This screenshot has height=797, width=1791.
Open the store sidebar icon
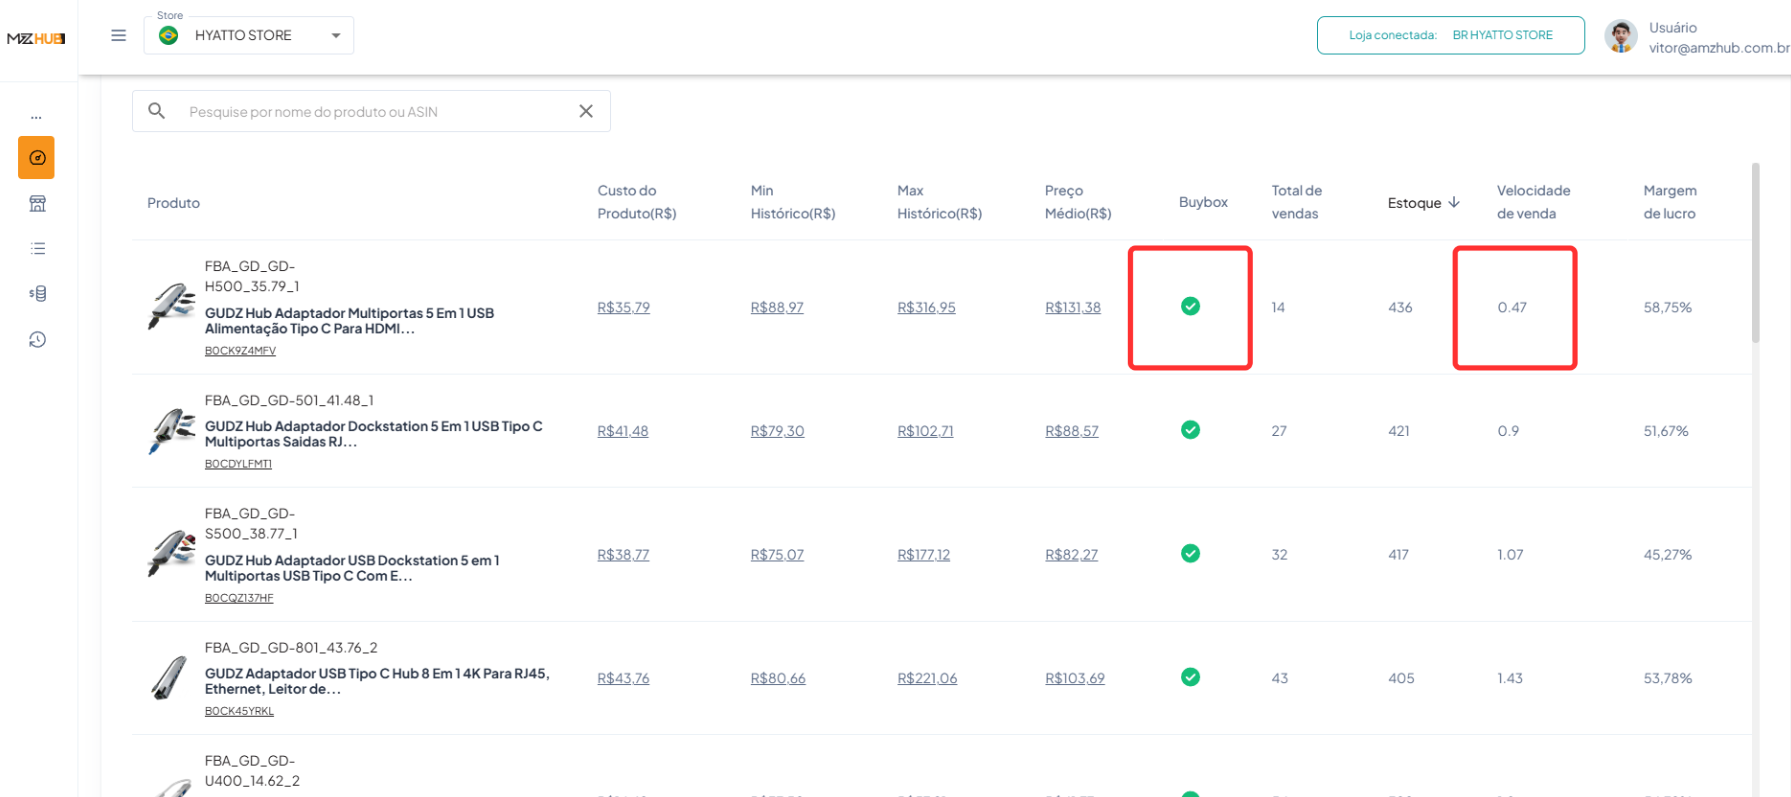point(37,204)
